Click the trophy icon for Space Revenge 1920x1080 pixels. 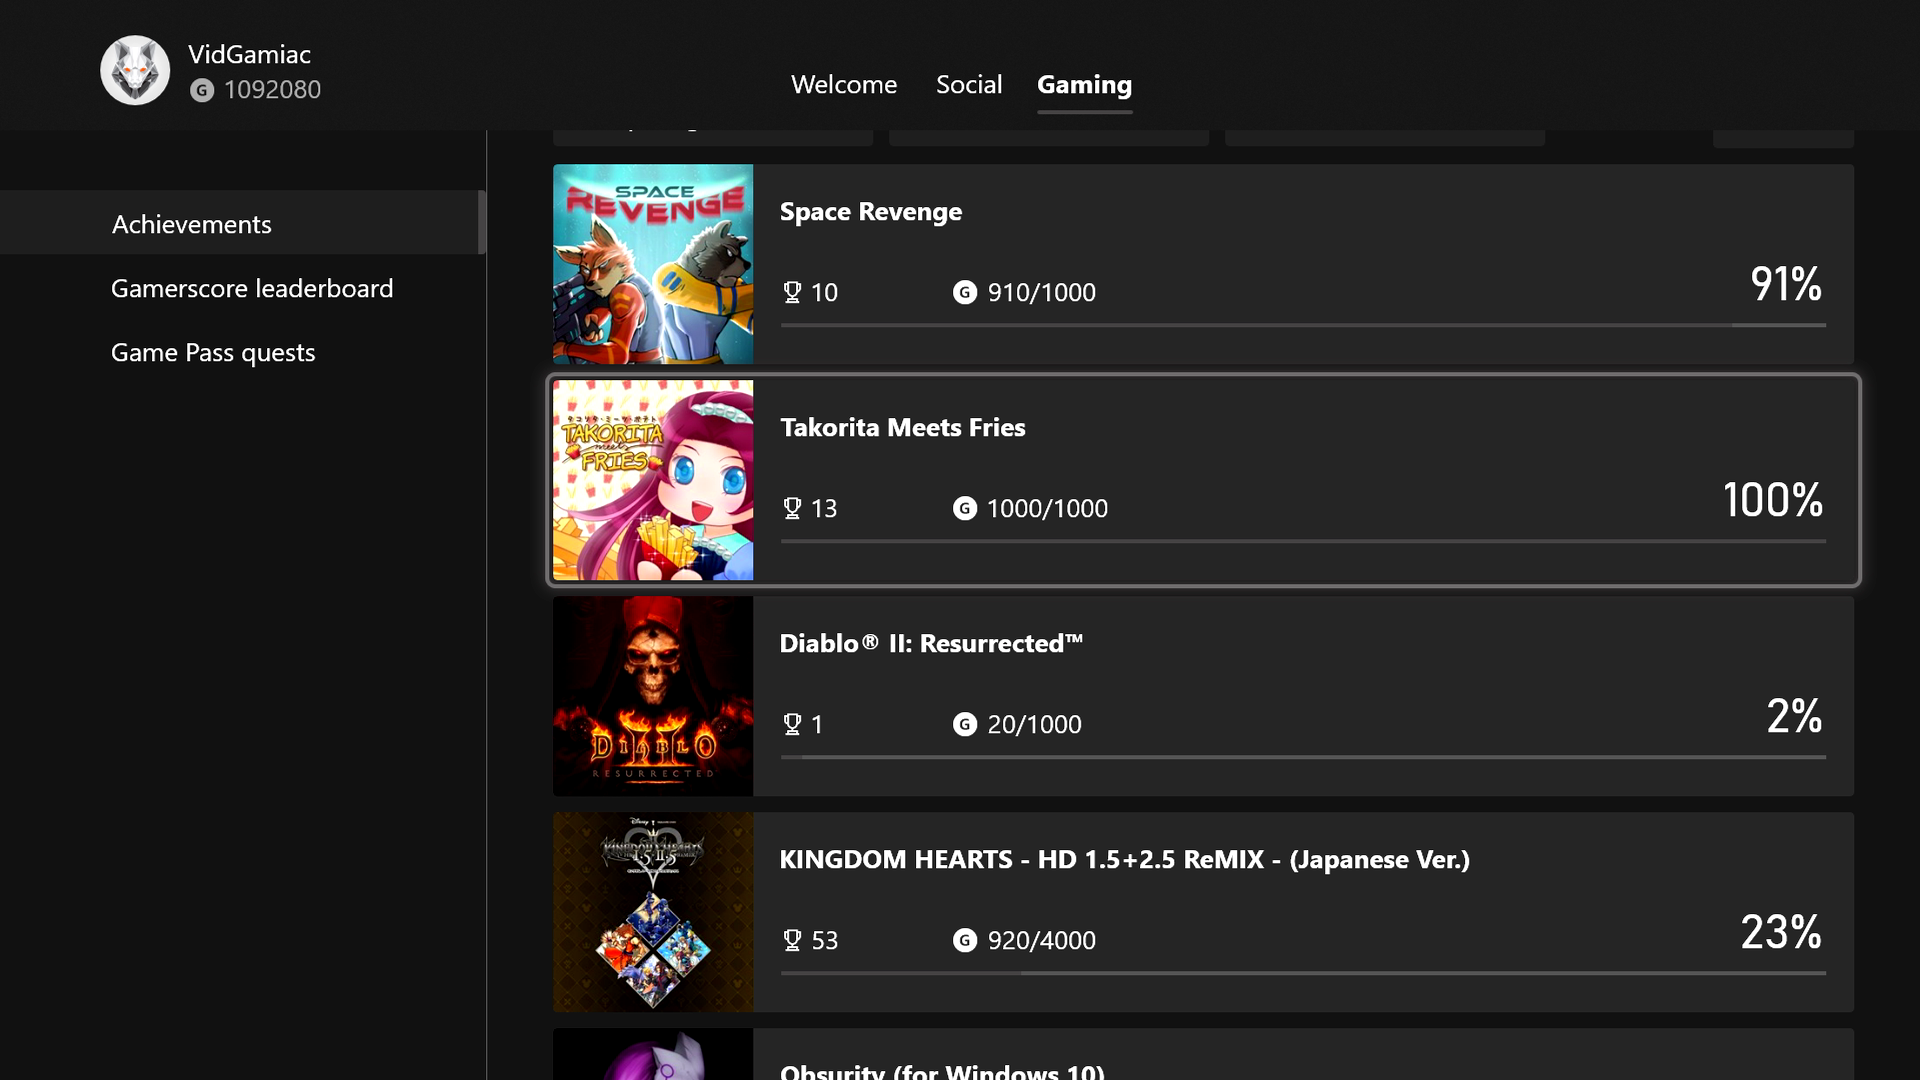pyautogui.click(x=792, y=292)
